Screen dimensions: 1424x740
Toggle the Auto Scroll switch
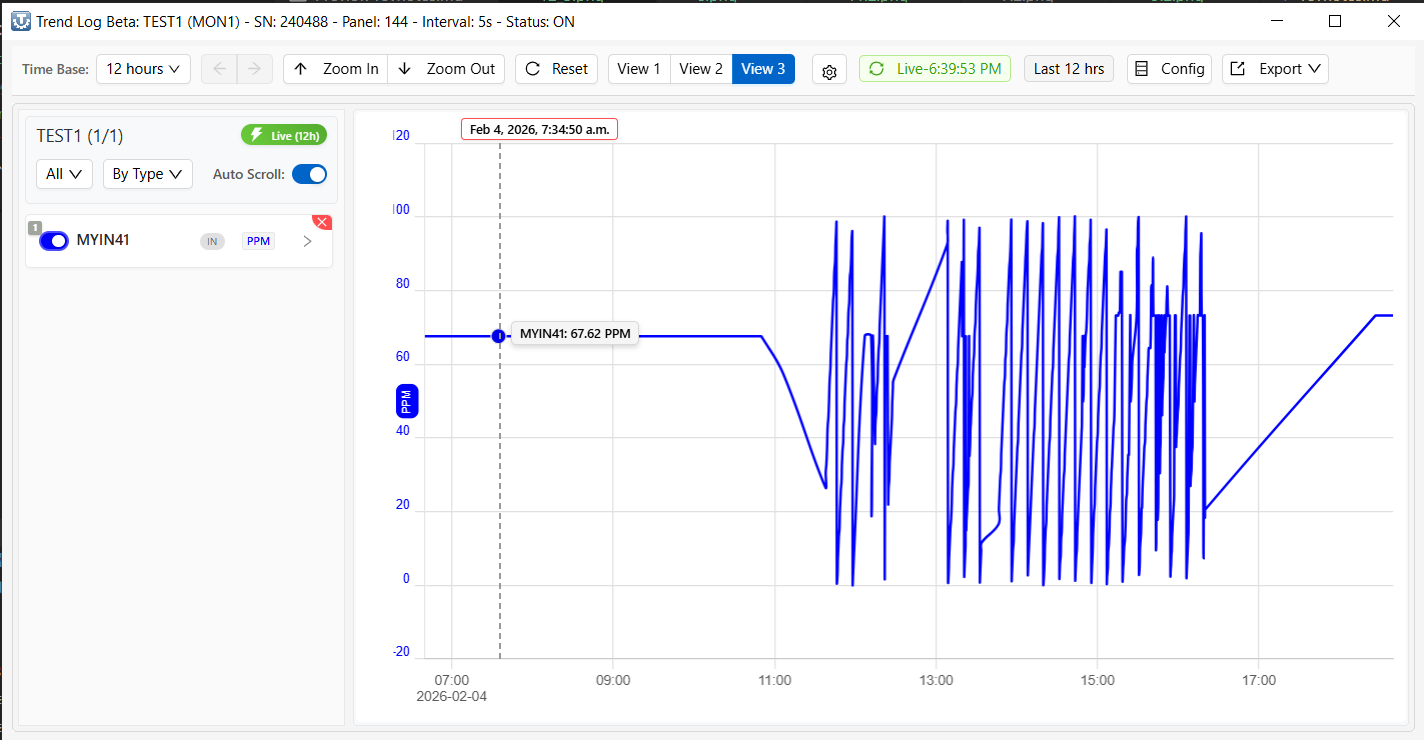pyautogui.click(x=309, y=174)
